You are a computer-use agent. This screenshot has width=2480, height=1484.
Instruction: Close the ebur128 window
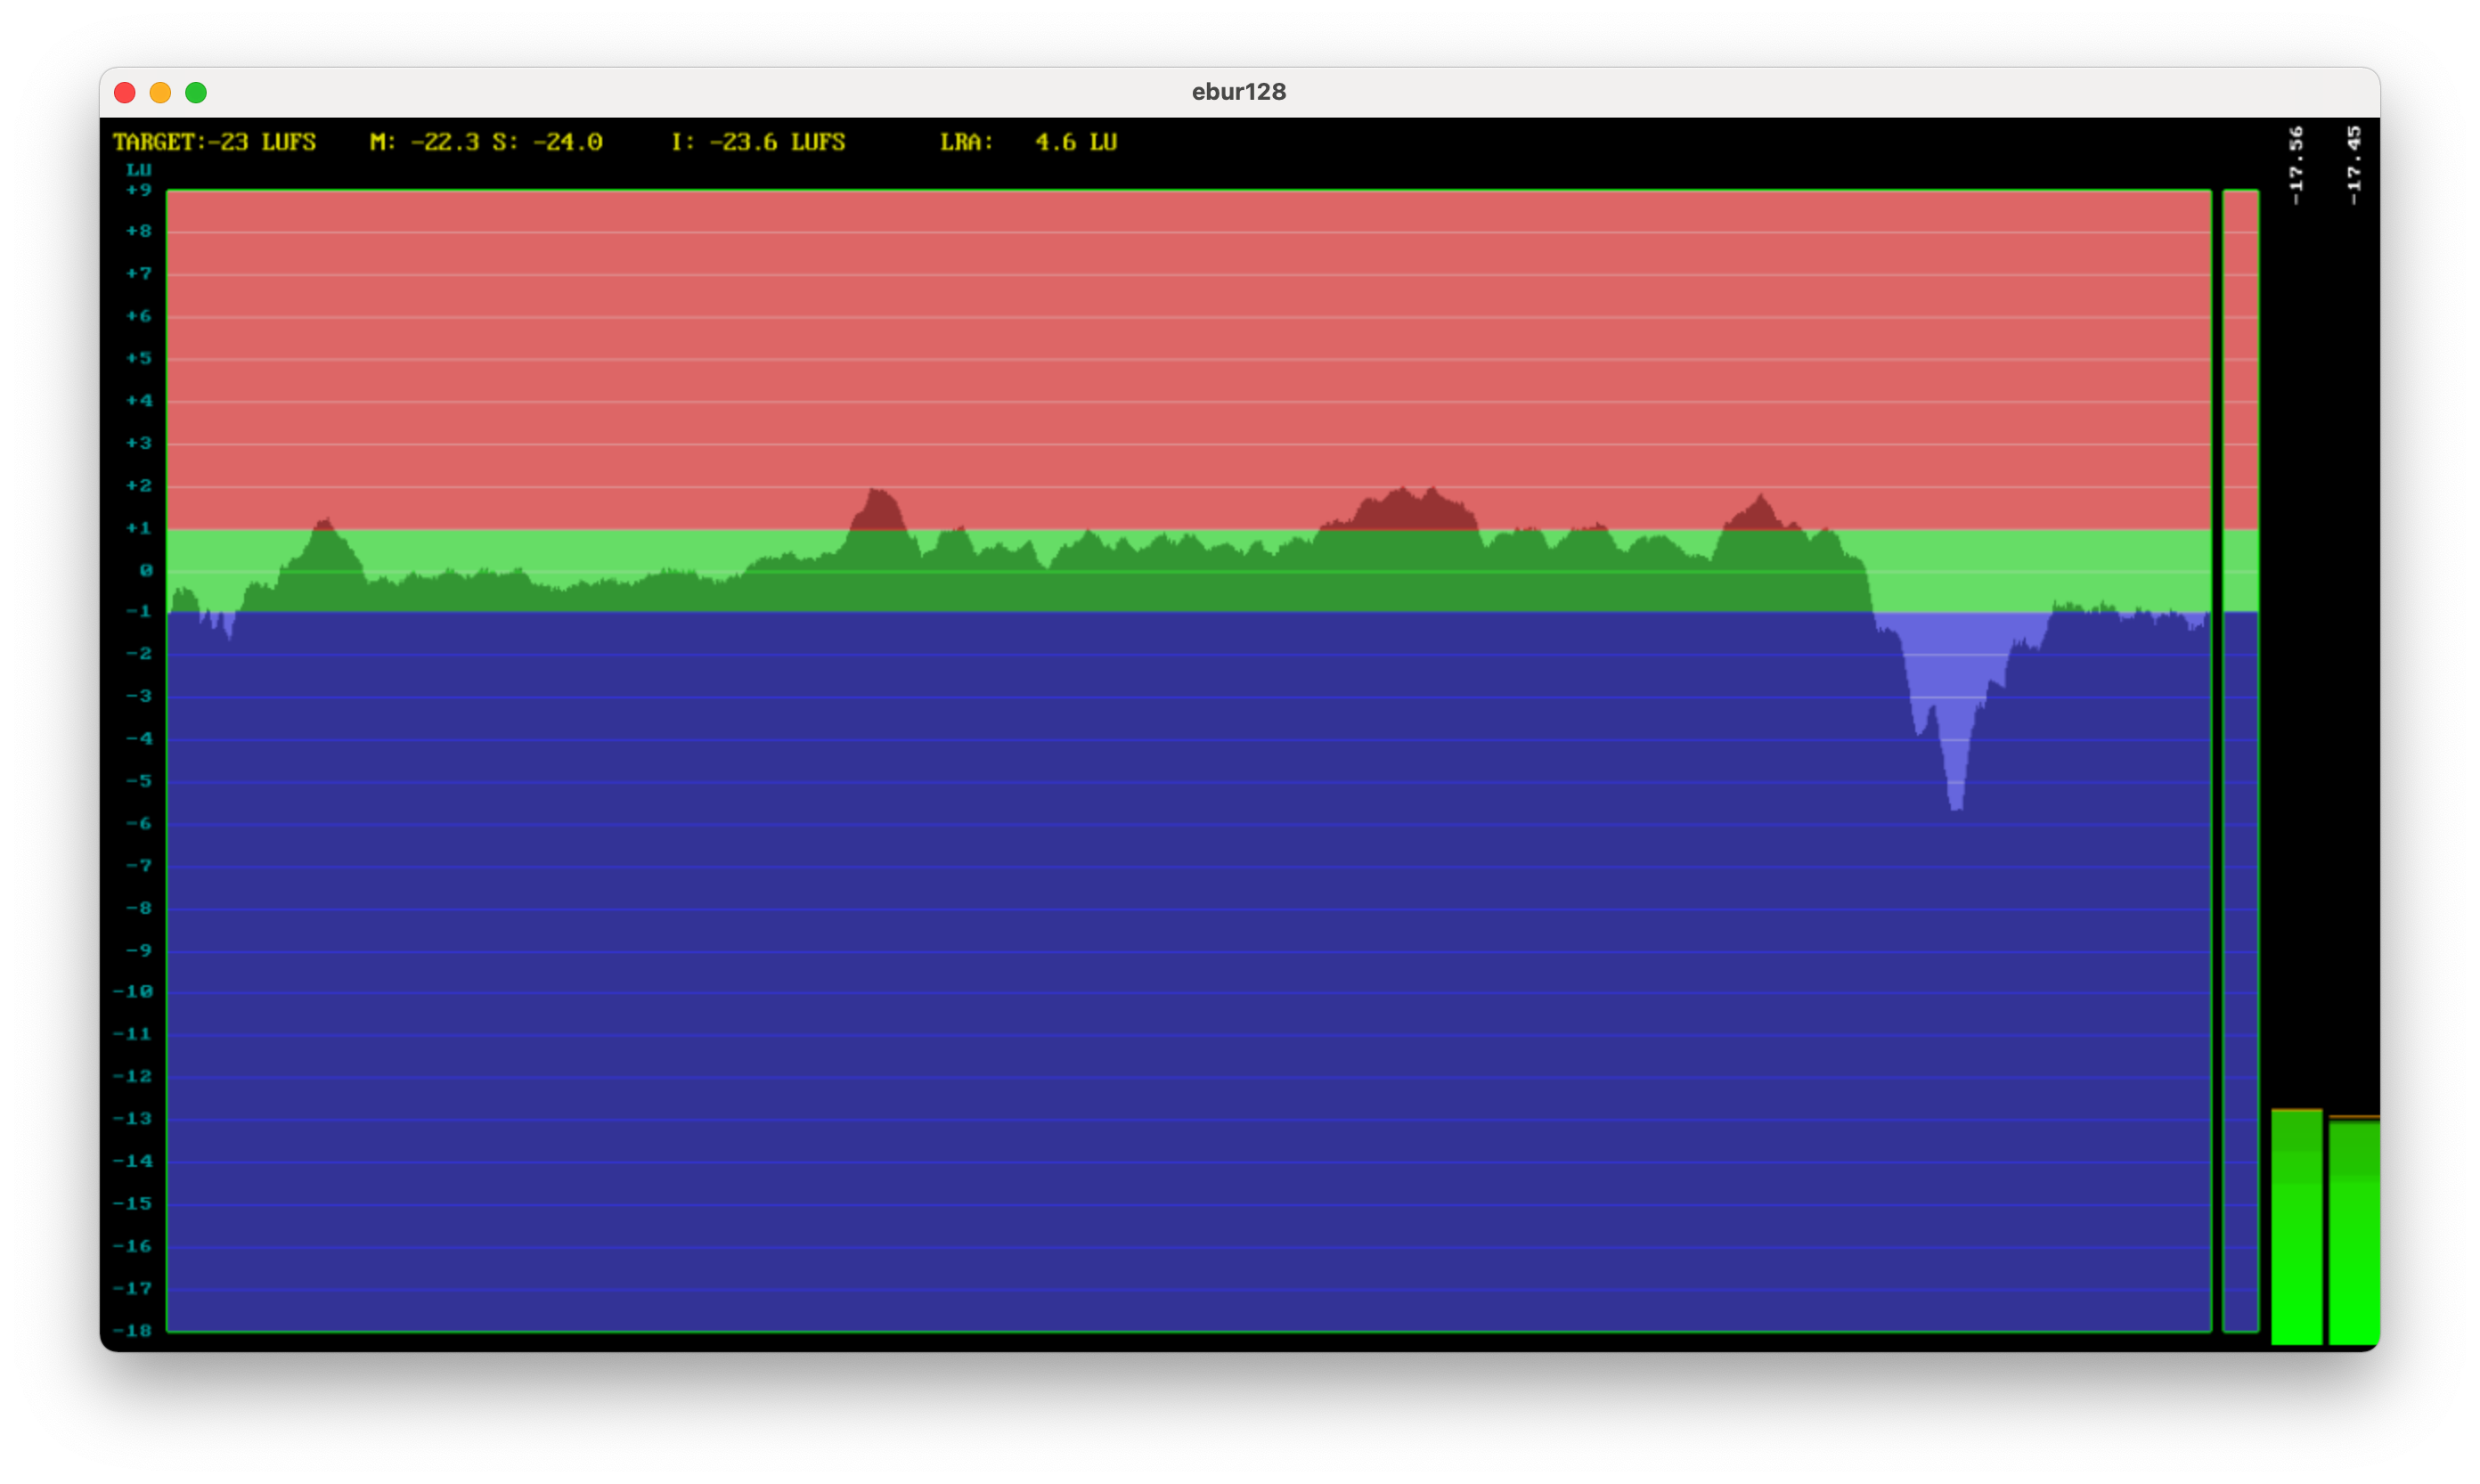tap(125, 92)
